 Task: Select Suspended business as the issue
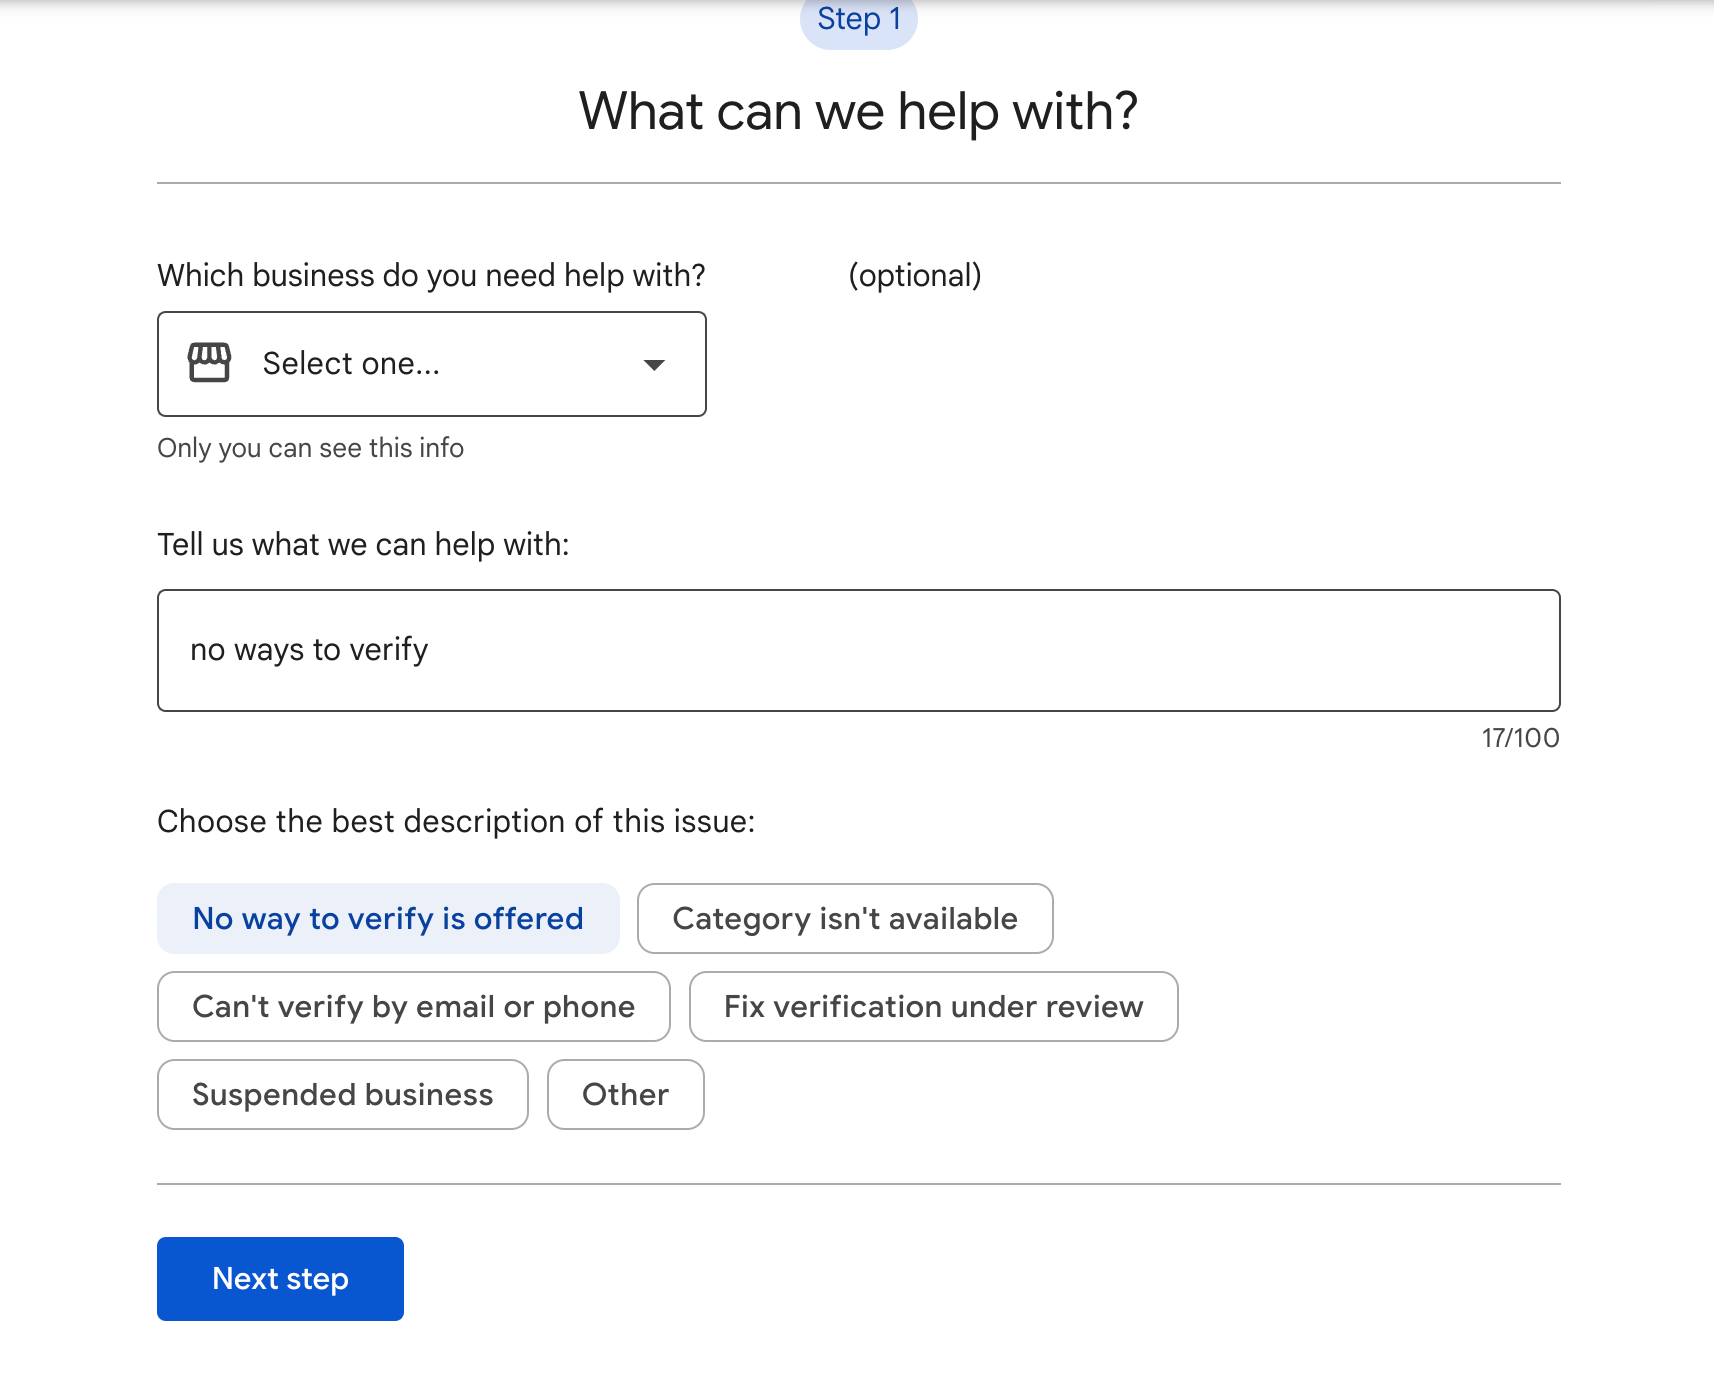point(342,1094)
